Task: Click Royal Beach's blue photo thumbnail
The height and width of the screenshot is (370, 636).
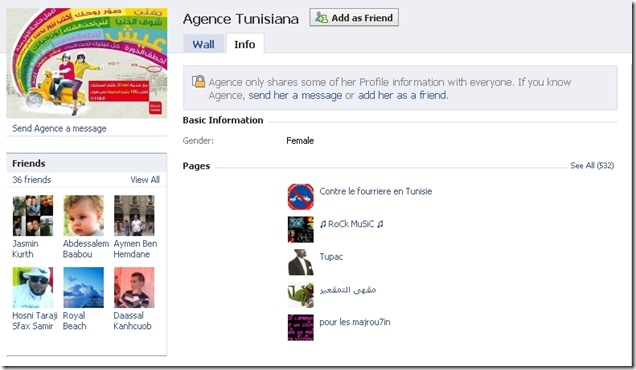Action: (x=83, y=287)
